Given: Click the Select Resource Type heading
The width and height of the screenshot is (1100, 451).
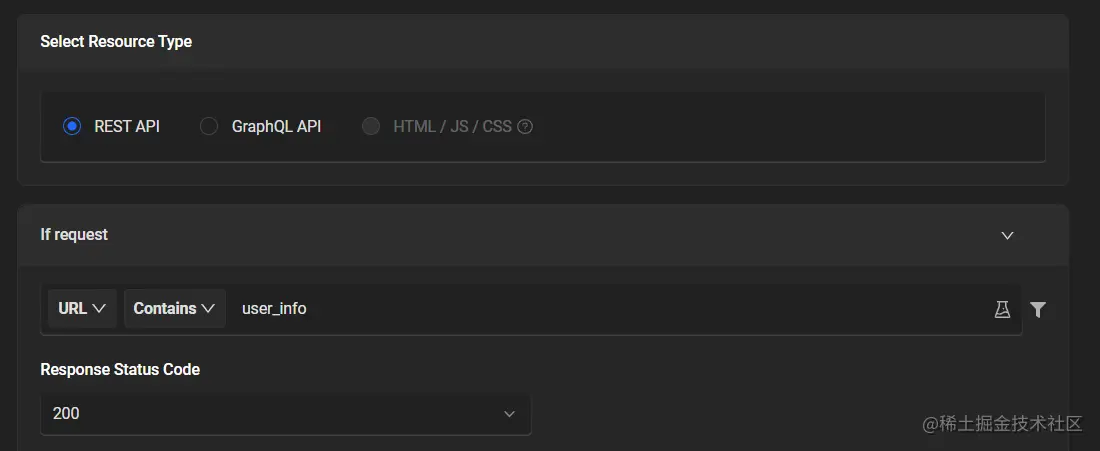Looking at the screenshot, I should 116,41.
